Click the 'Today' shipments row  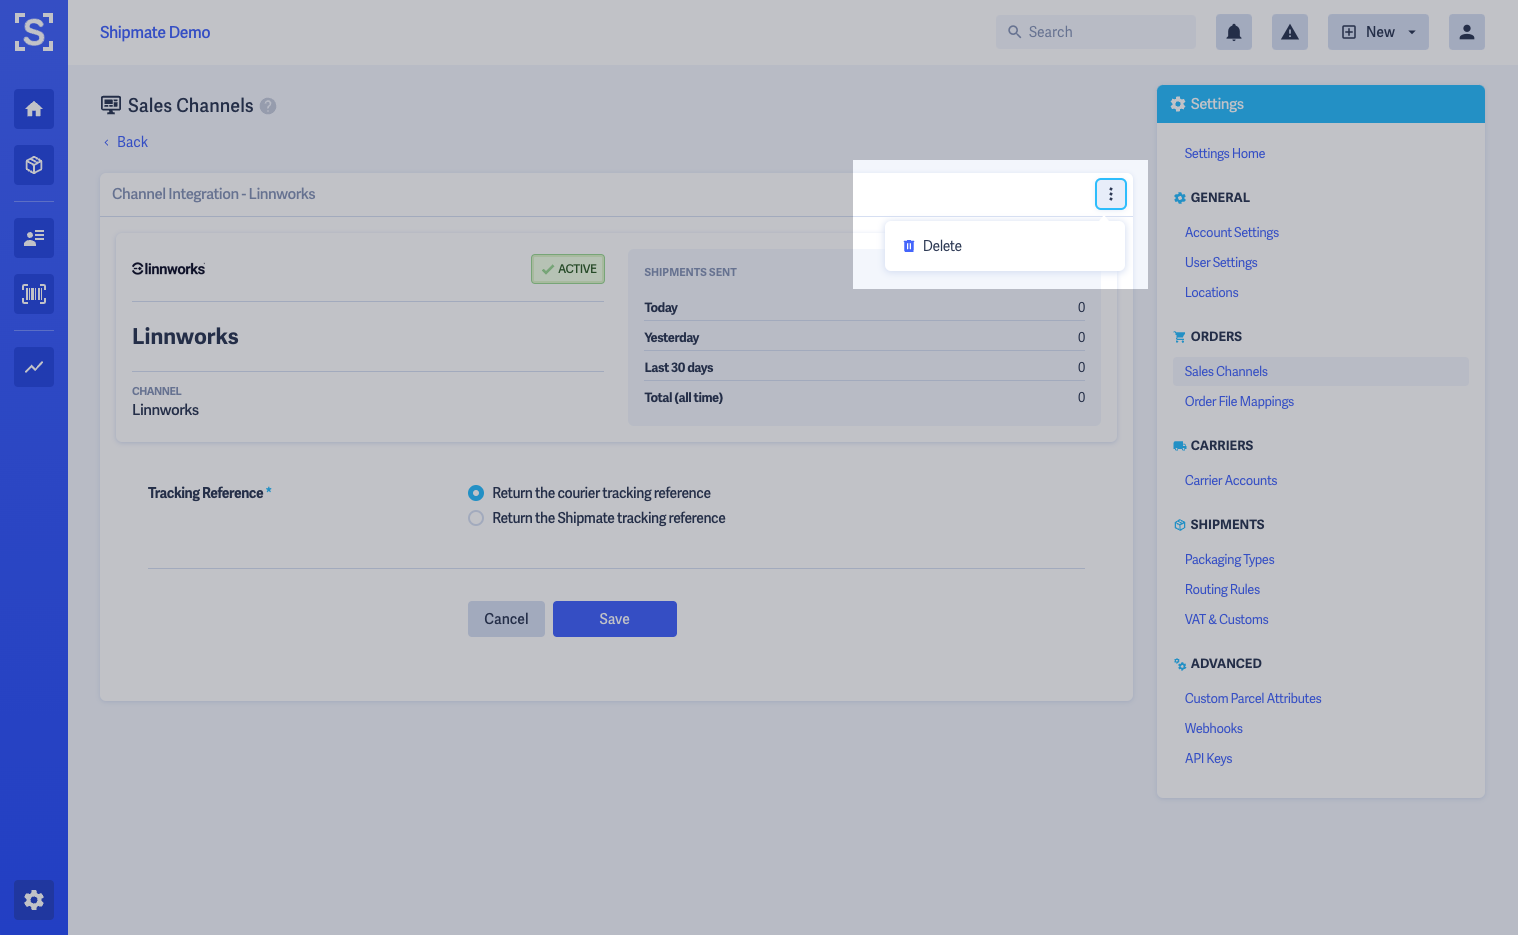click(864, 307)
